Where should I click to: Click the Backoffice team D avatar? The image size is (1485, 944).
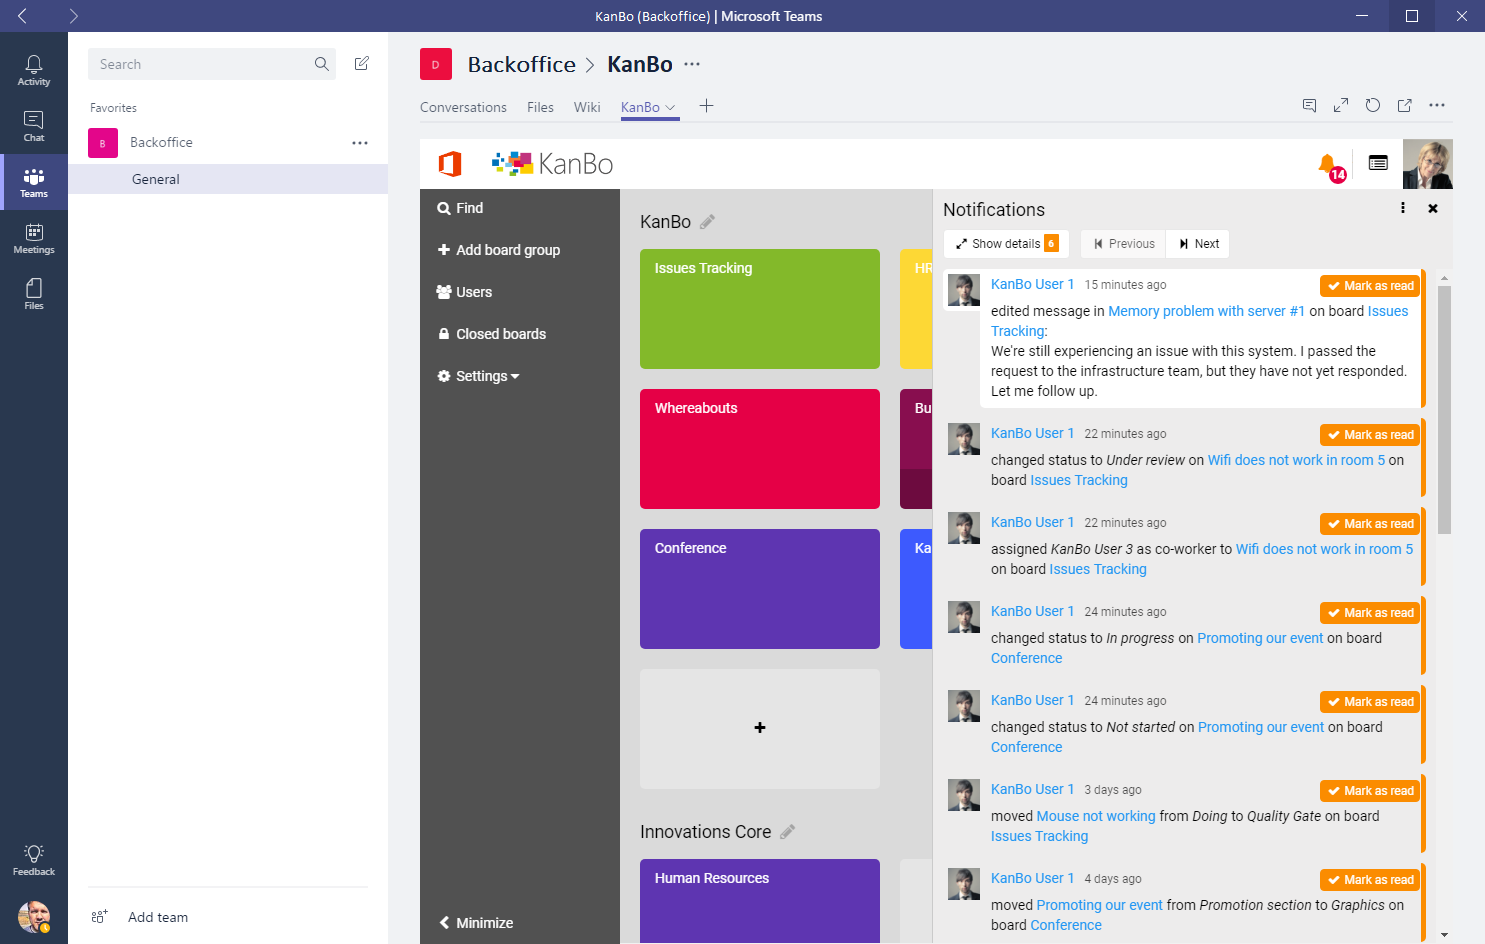click(436, 64)
